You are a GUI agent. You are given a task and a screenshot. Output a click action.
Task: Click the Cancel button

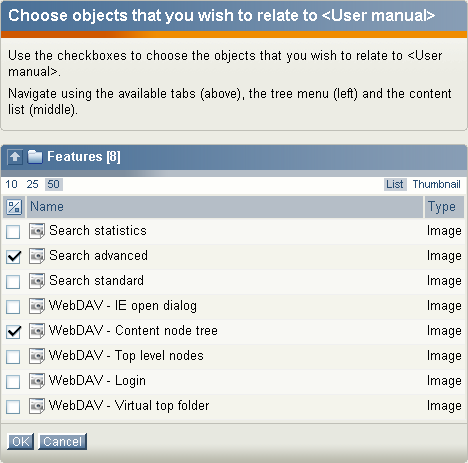tap(63, 442)
